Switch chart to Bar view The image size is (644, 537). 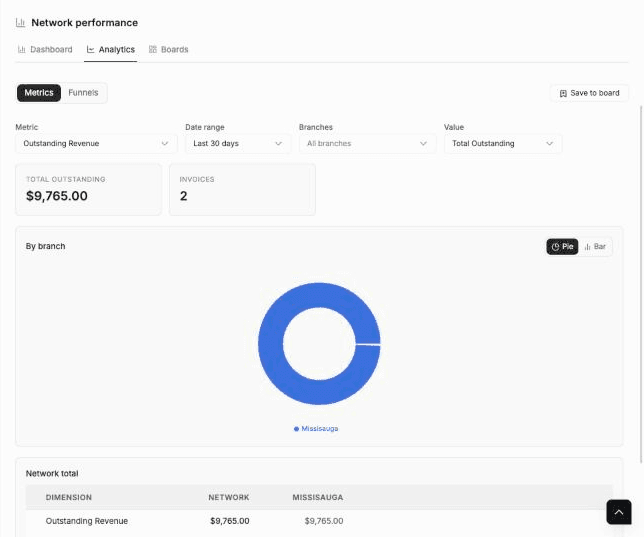595,247
